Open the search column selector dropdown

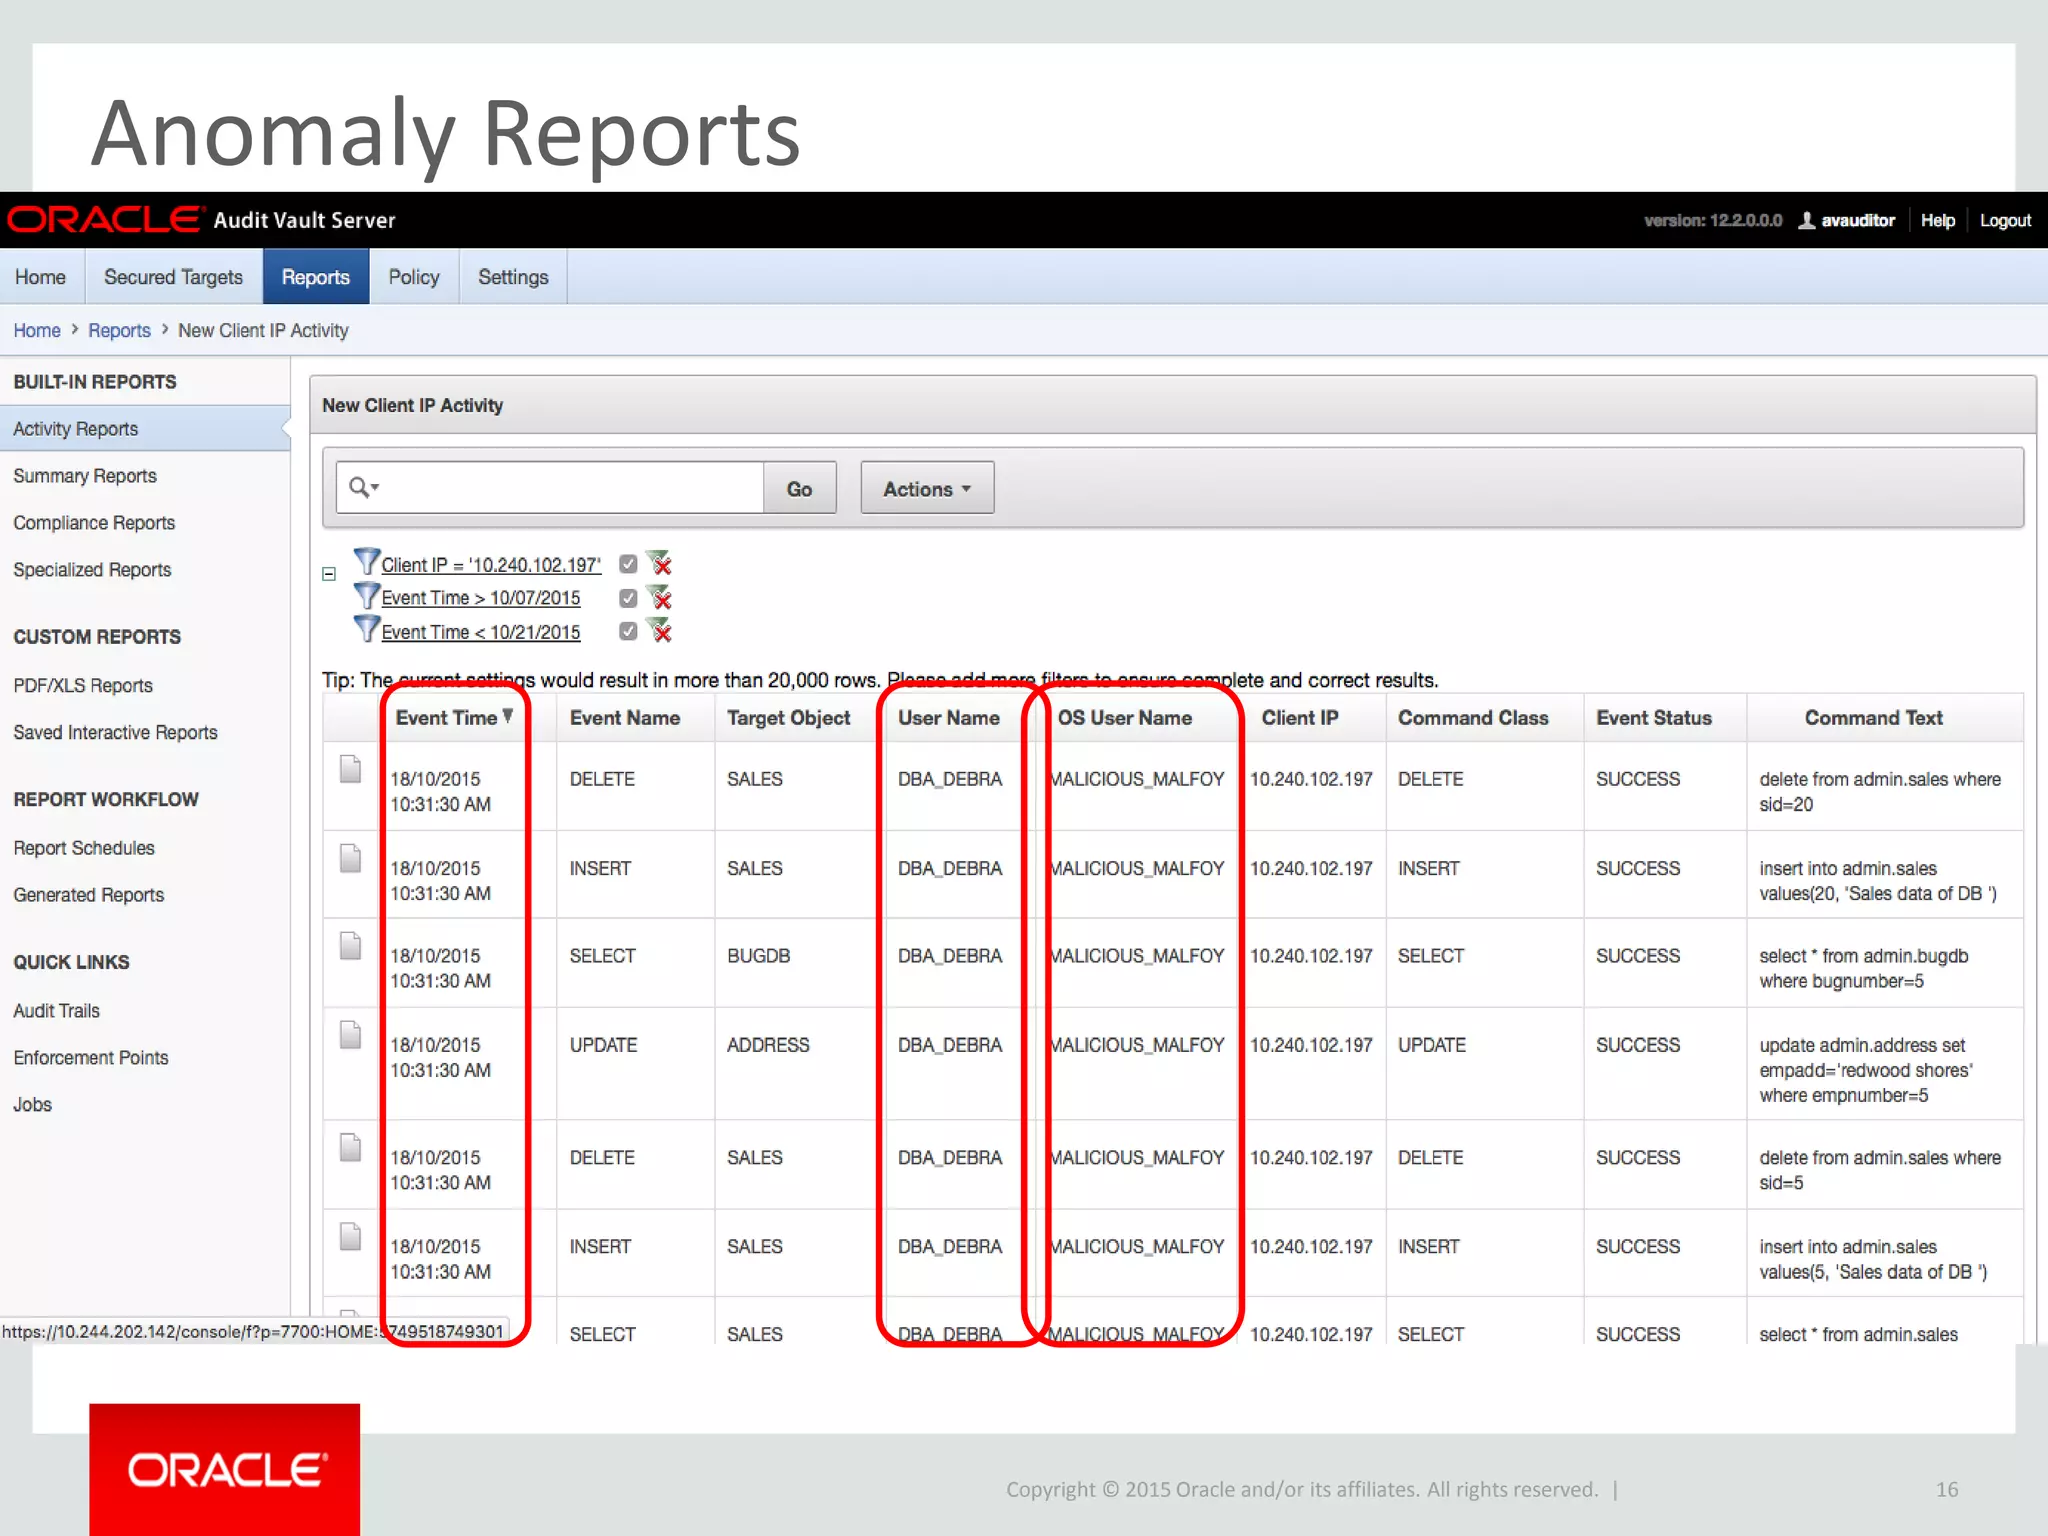point(364,488)
